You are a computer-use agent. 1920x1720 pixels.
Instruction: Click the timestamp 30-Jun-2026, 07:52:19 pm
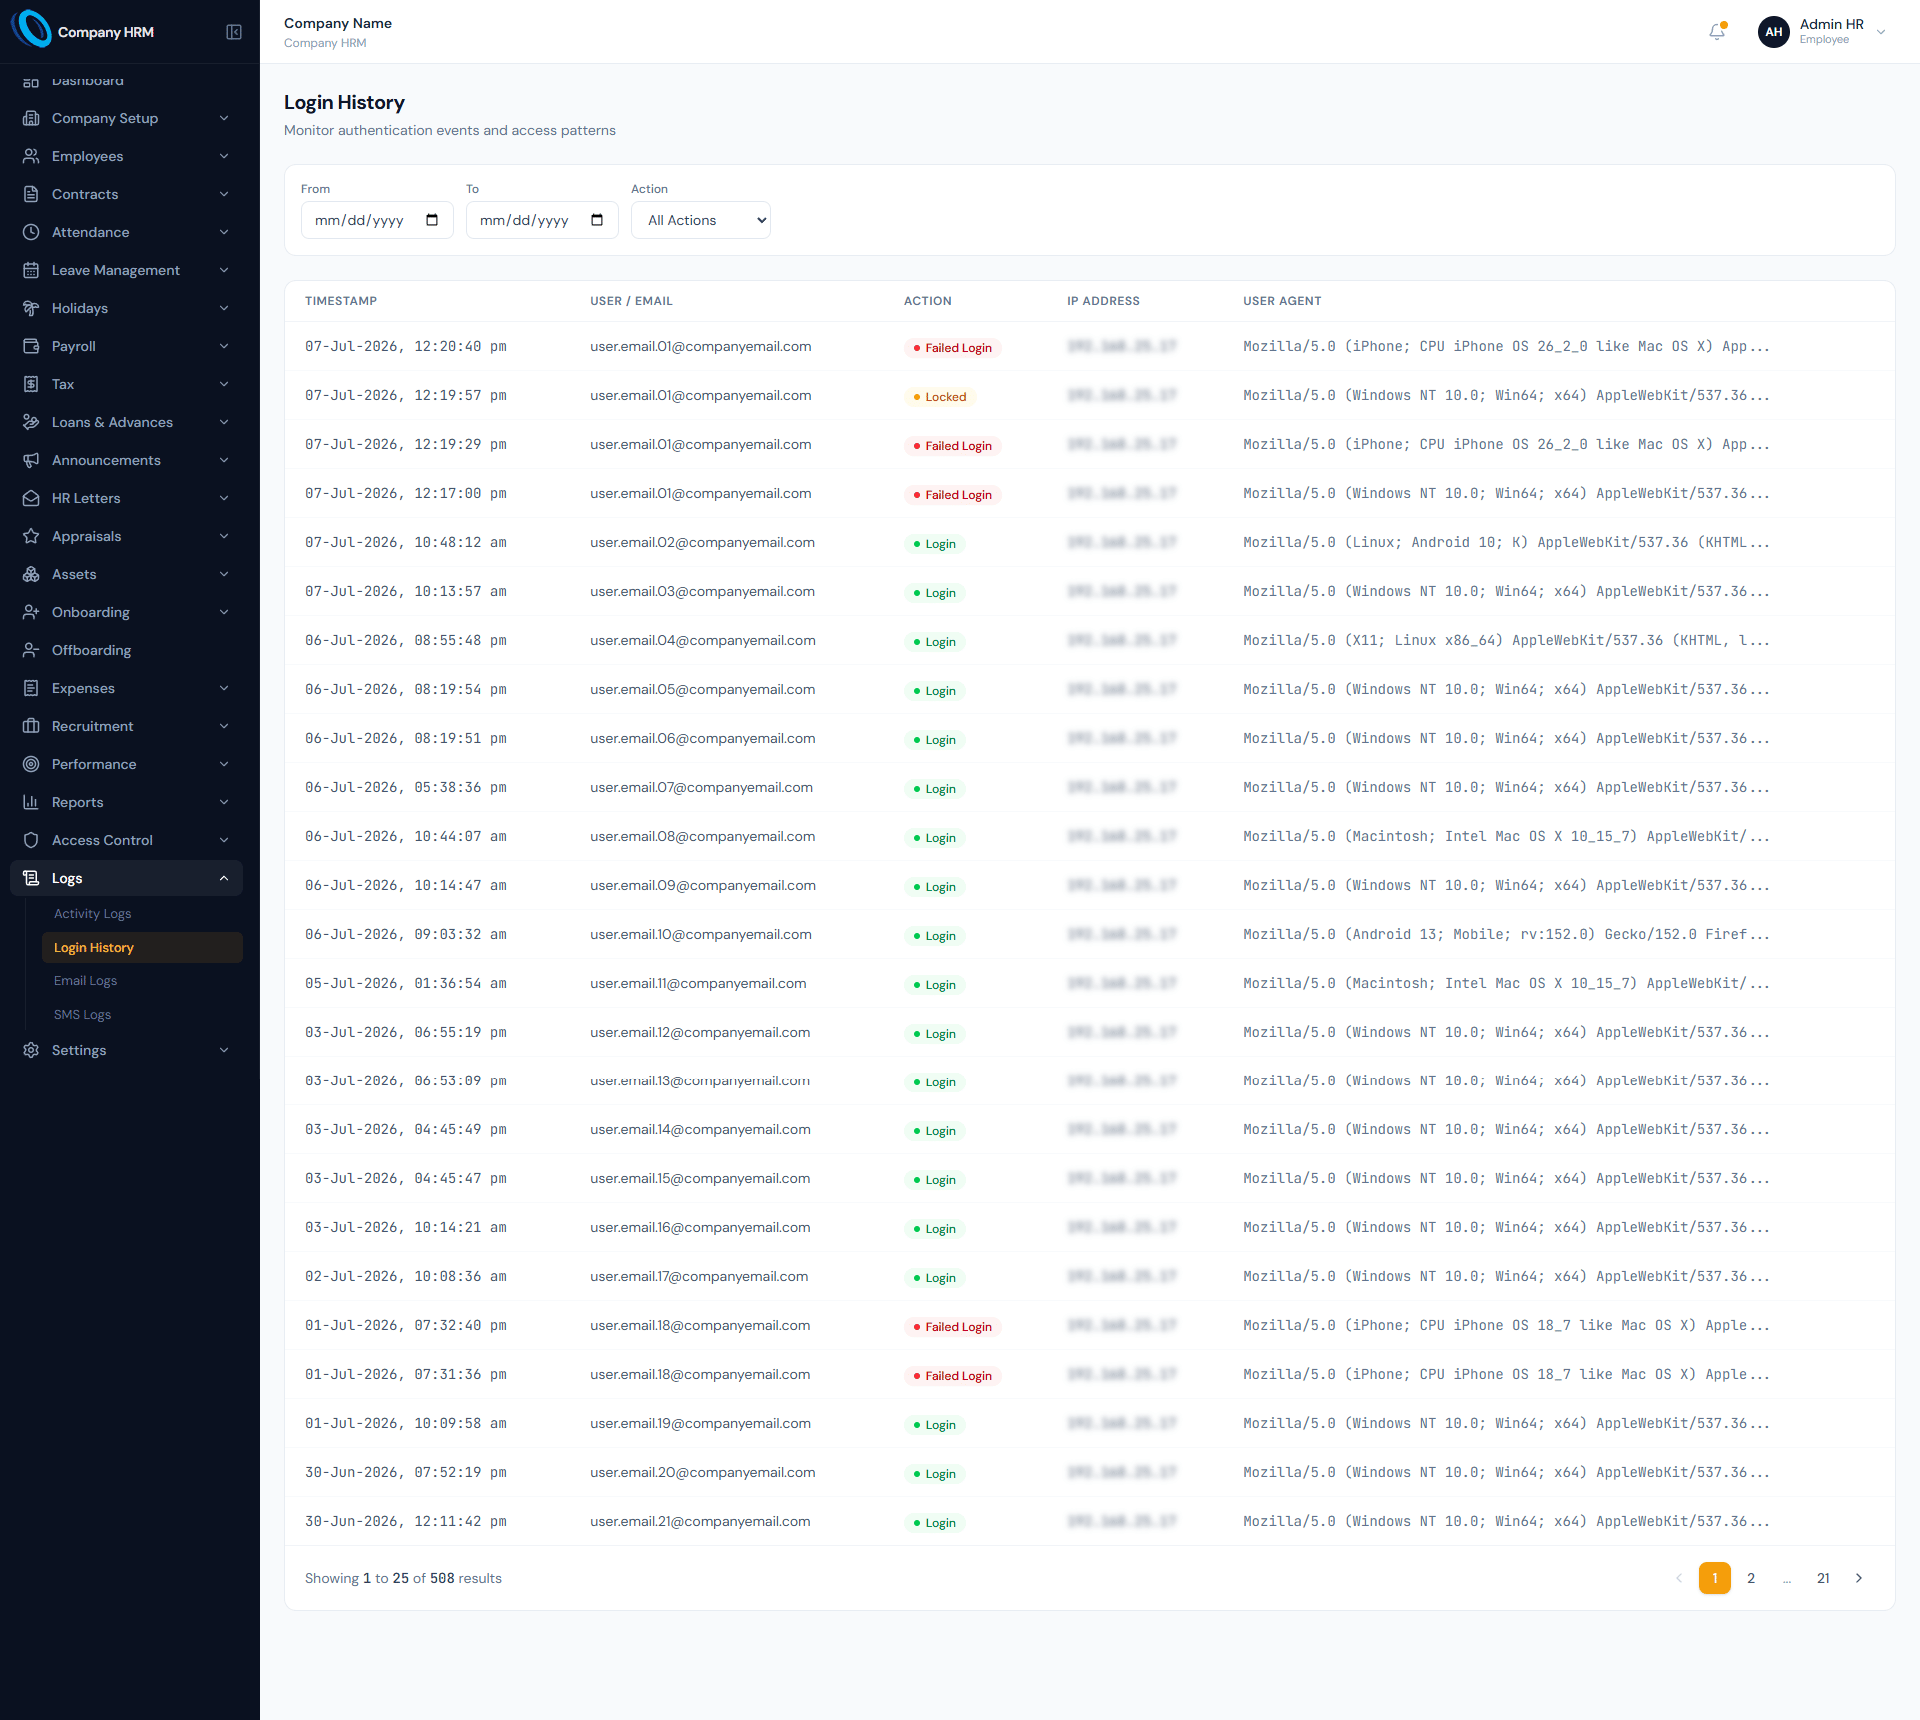[406, 1473]
